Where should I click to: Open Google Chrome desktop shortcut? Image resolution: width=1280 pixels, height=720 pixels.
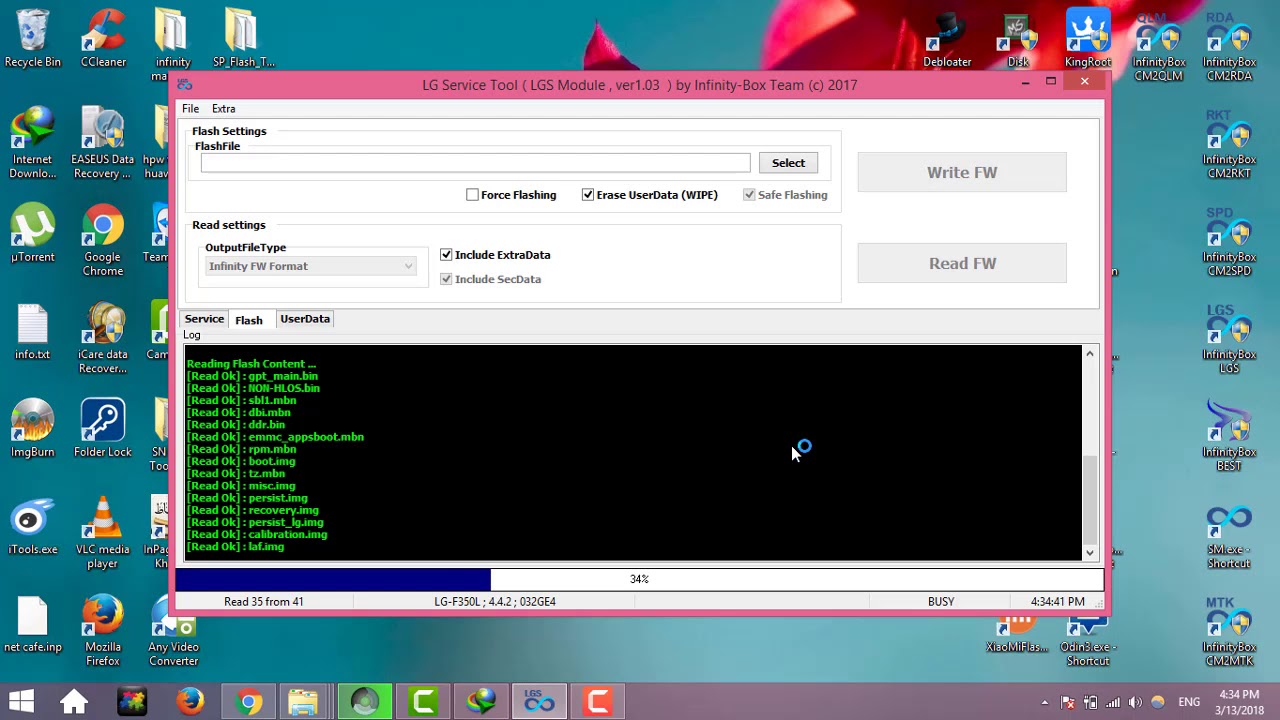click(103, 240)
